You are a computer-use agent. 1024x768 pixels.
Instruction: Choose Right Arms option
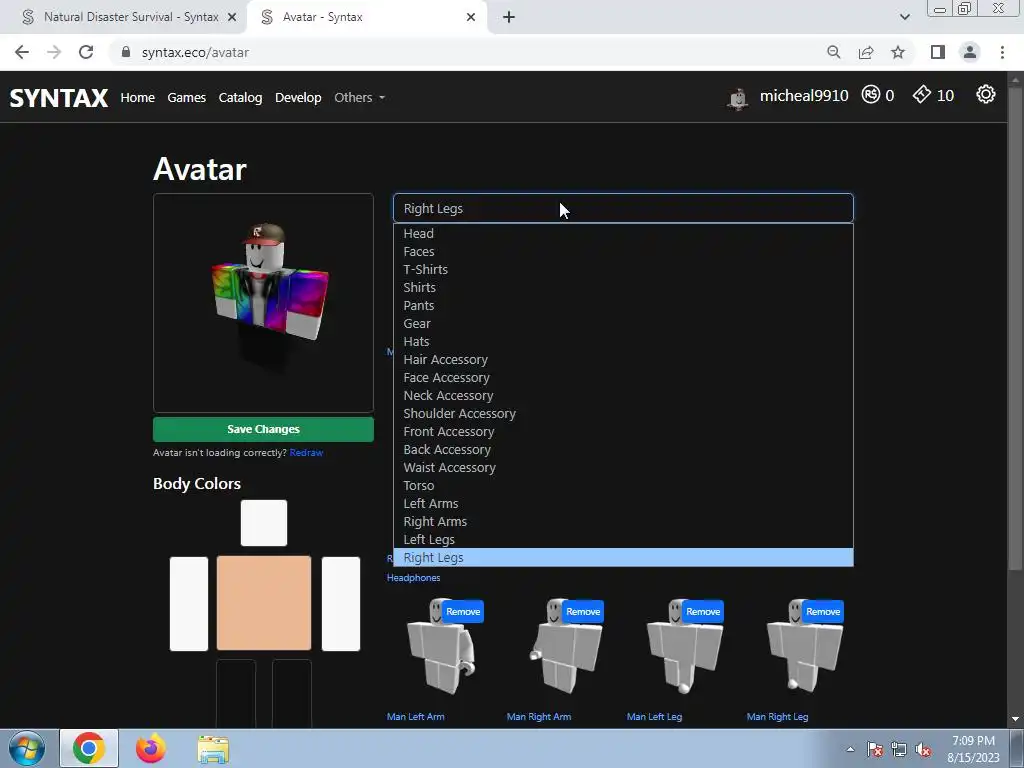(x=623, y=521)
